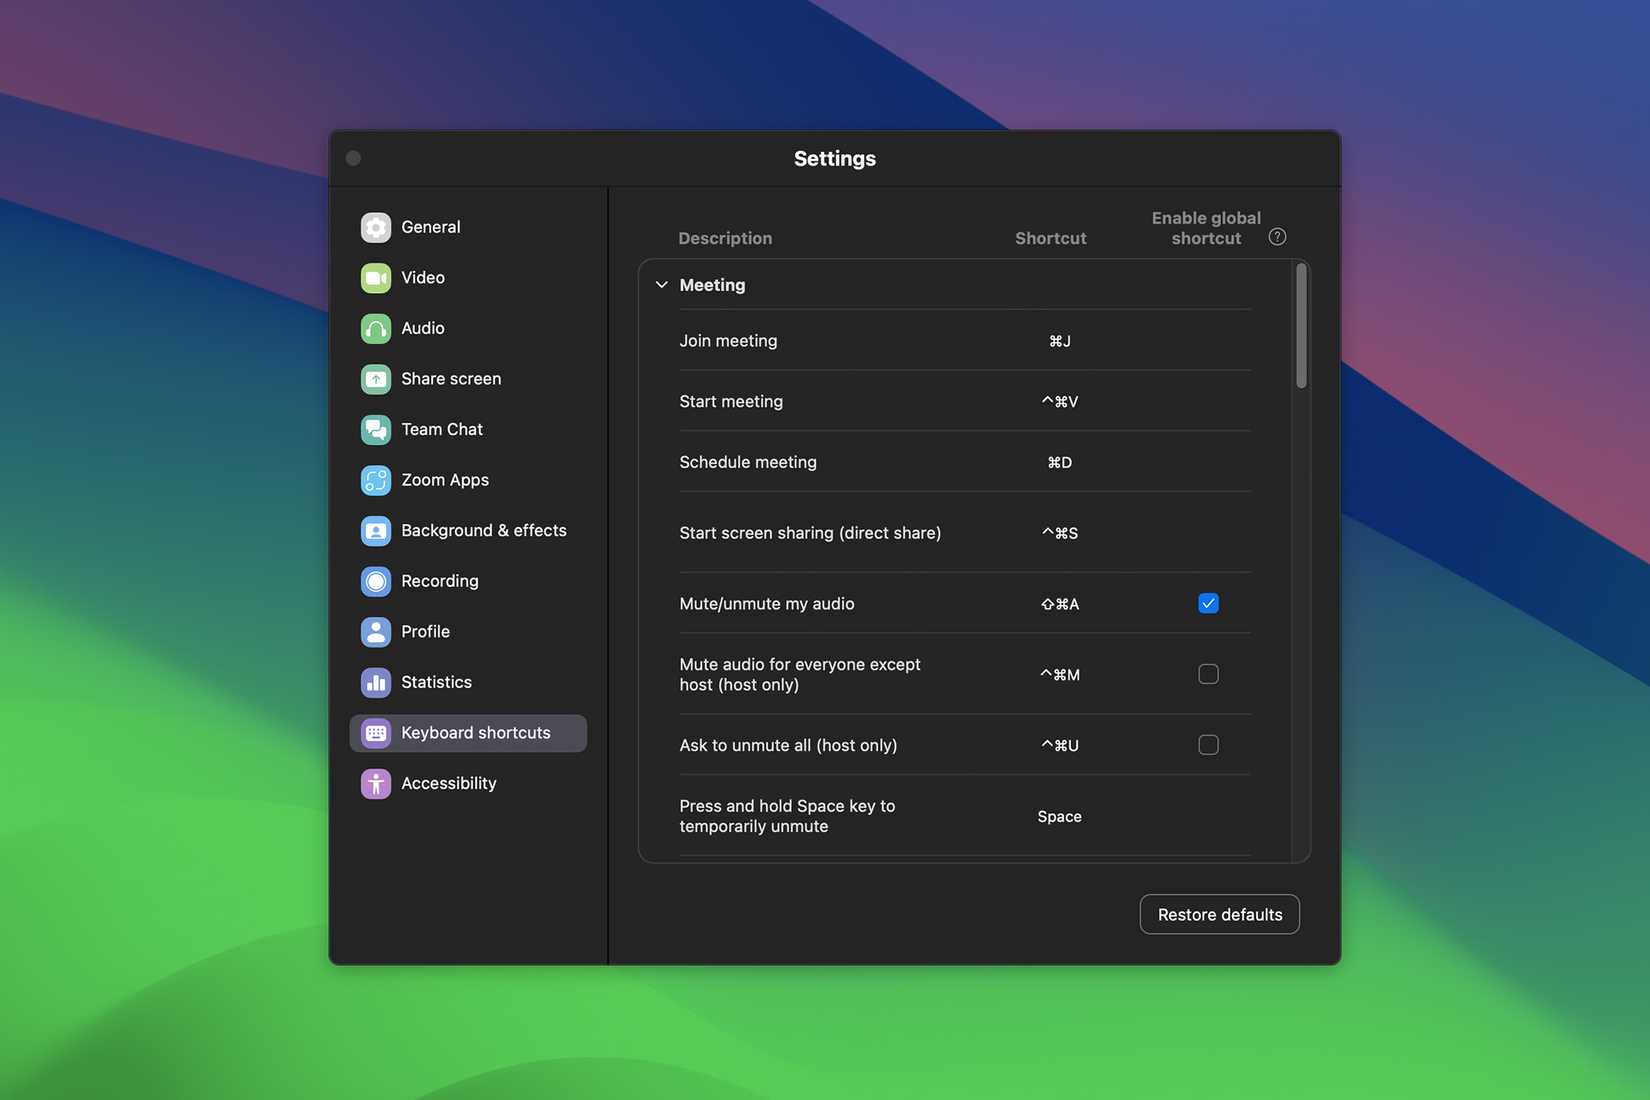Click the Video camera icon
The width and height of the screenshot is (1650, 1100).
click(376, 278)
